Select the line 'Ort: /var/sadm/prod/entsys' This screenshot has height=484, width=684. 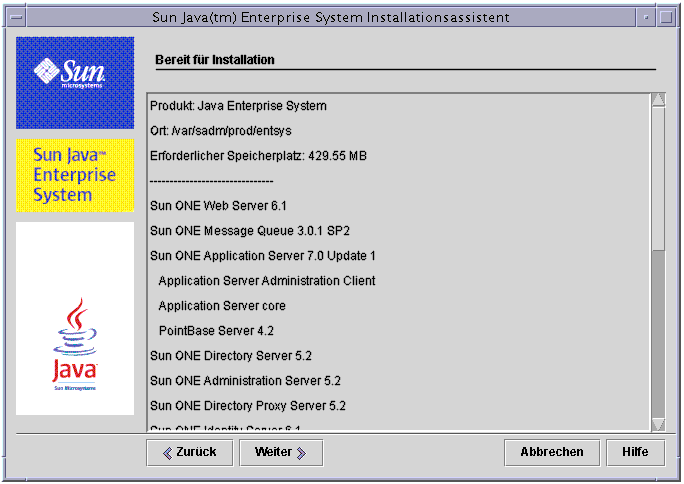(x=221, y=131)
